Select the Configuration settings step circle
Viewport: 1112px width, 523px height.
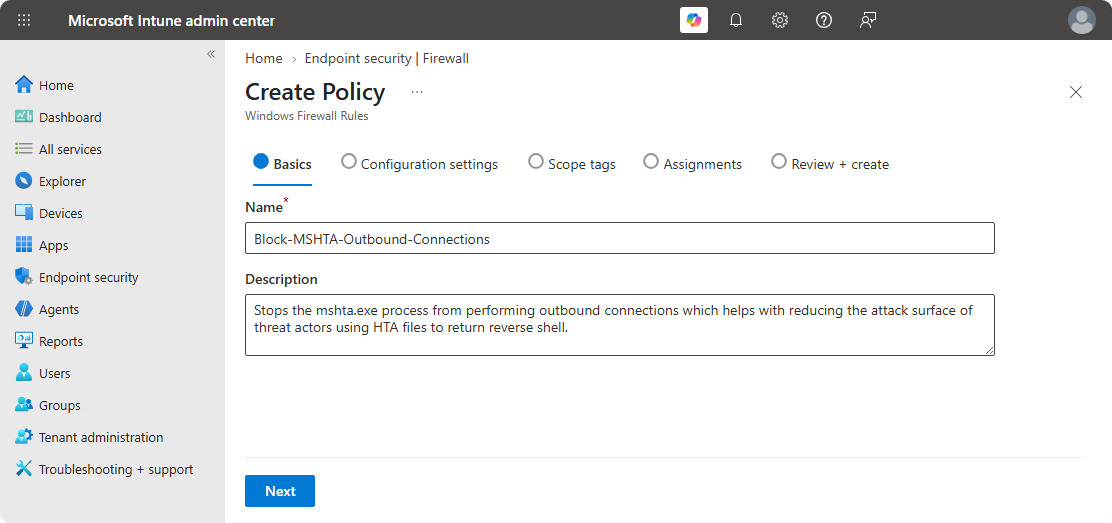tap(348, 161)
